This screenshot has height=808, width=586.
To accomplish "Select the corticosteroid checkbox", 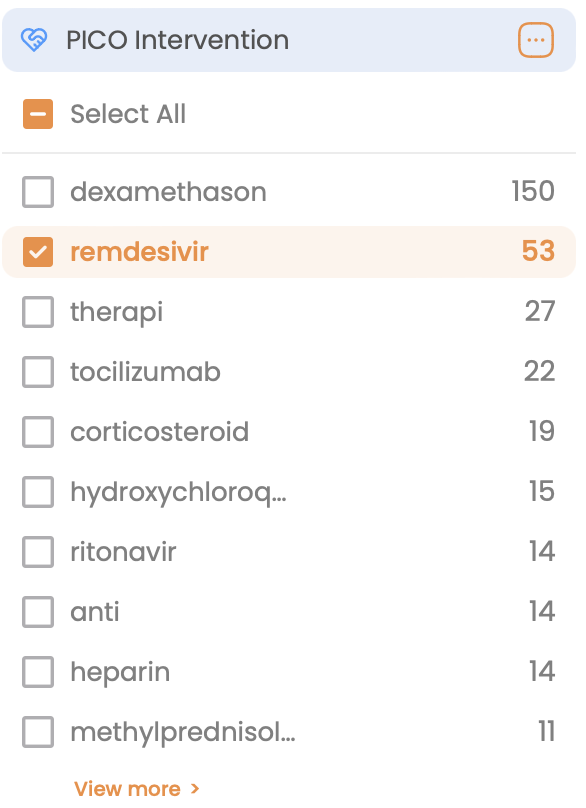I will tap(38, 432).
